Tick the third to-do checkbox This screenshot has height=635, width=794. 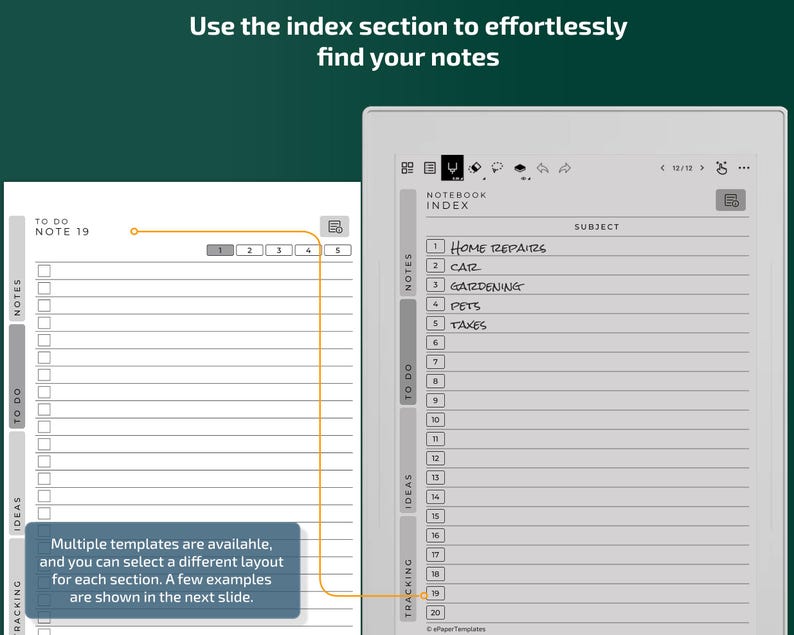point(44,305)
